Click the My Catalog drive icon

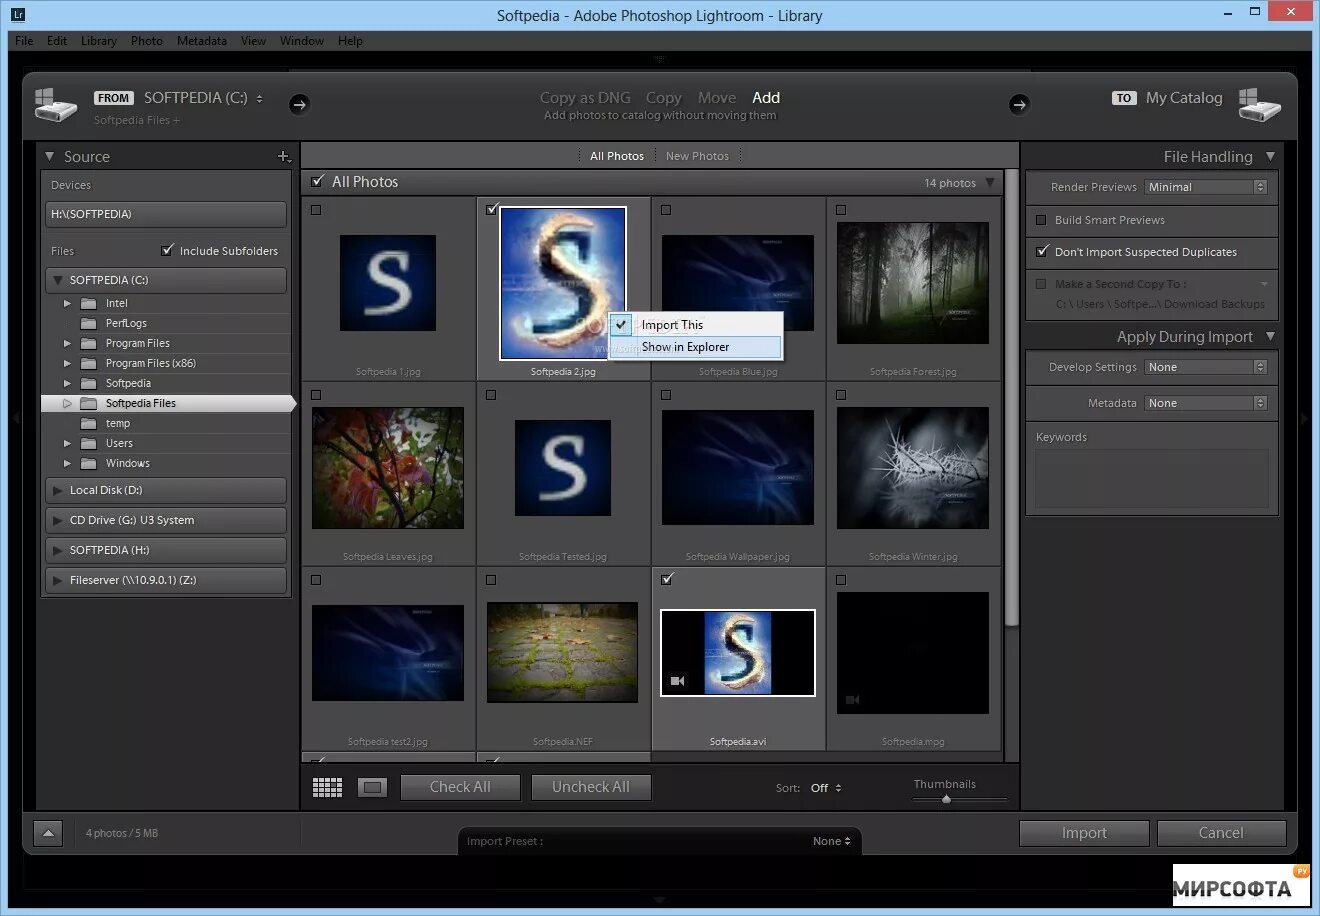[1259, 105]
